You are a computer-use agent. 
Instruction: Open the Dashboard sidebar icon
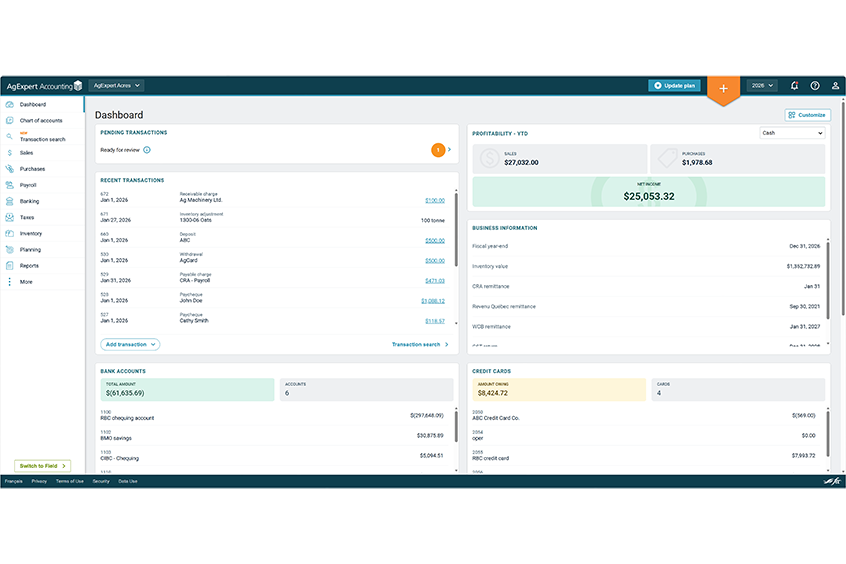point(9,105)
